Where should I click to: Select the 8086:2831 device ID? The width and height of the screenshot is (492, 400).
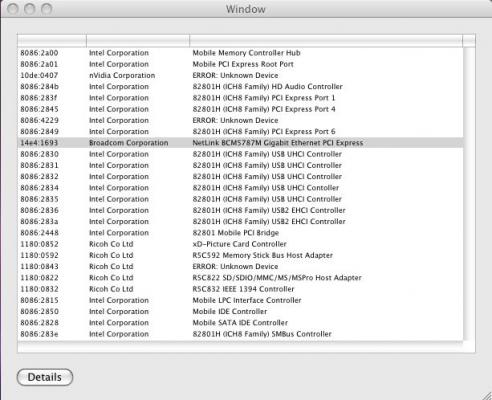pos(39,165)
